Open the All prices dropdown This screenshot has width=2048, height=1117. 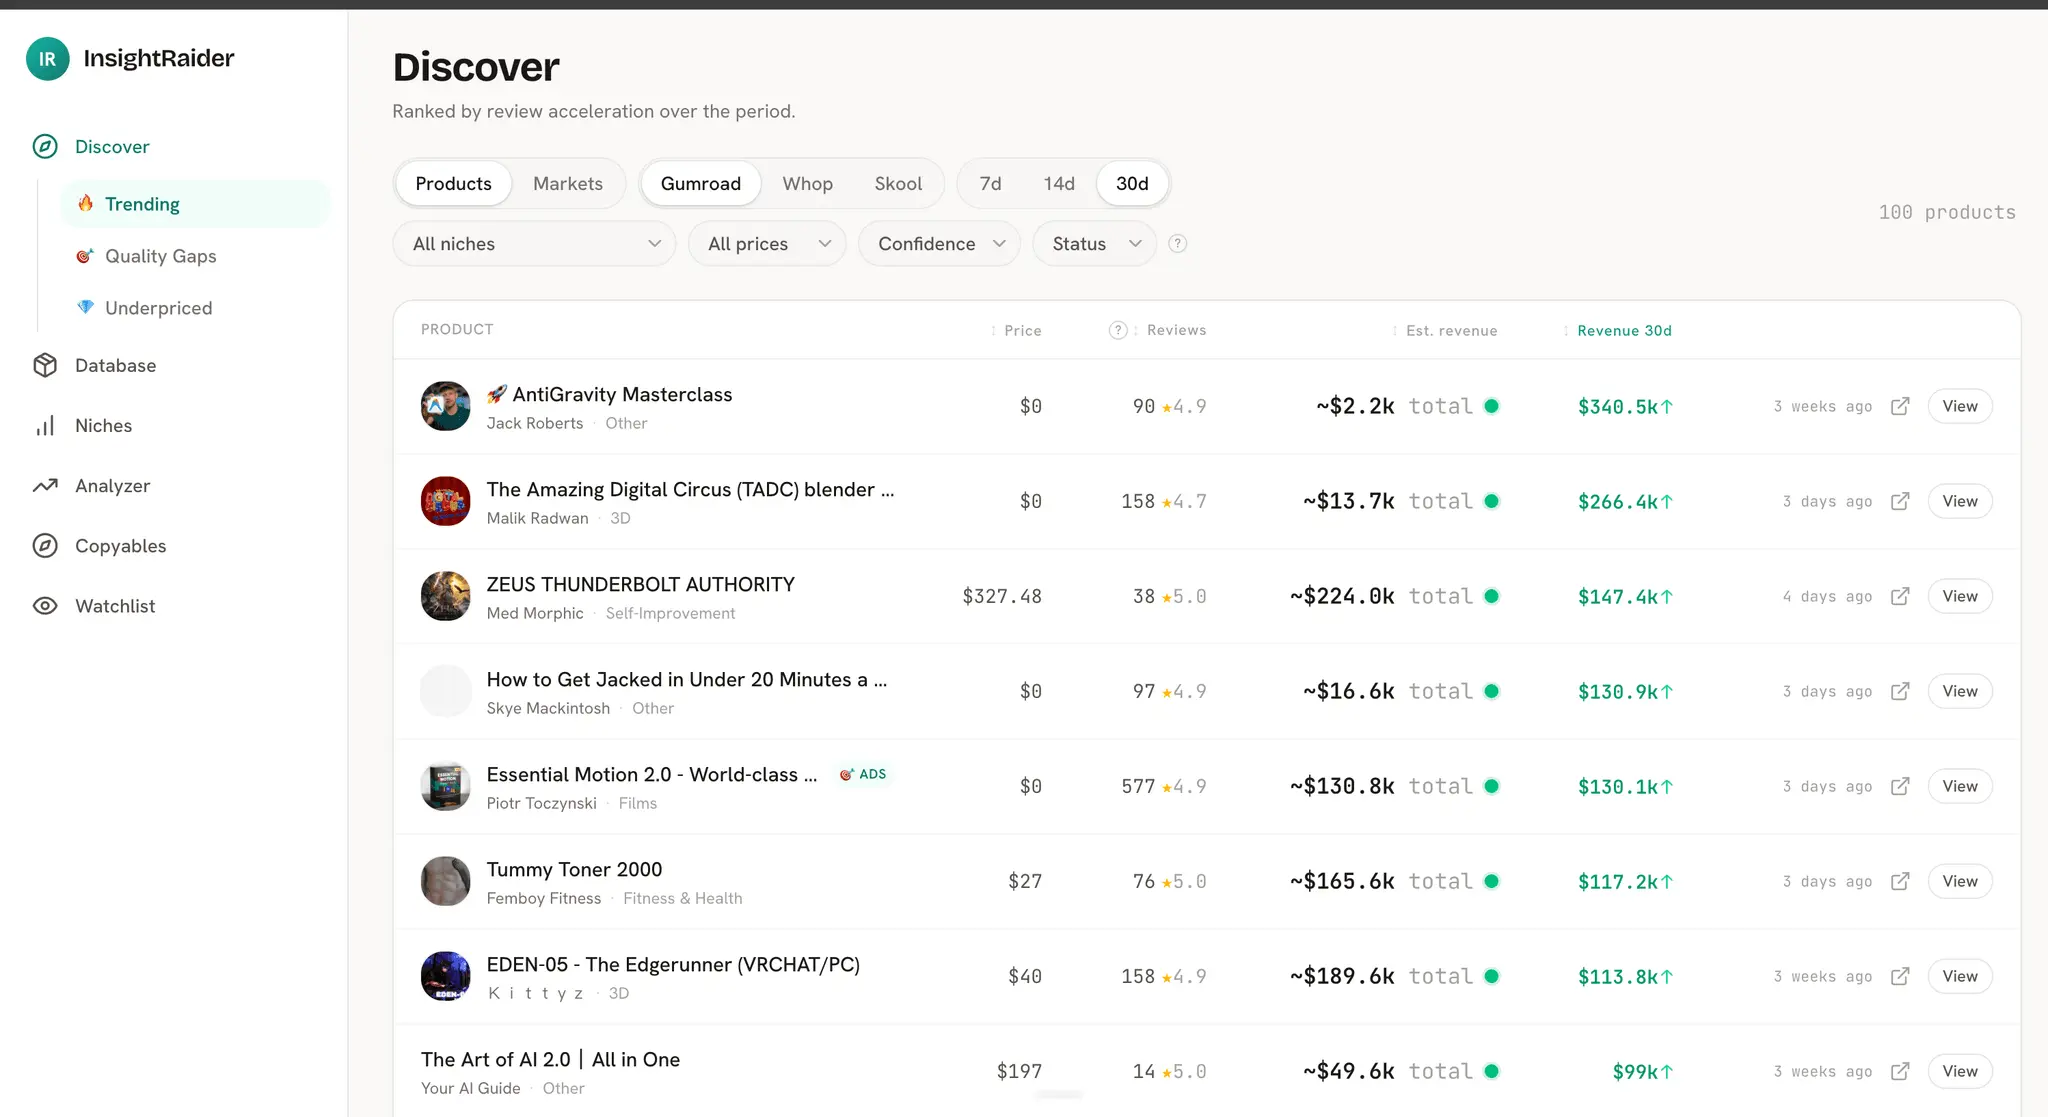(x=767, y=243)
